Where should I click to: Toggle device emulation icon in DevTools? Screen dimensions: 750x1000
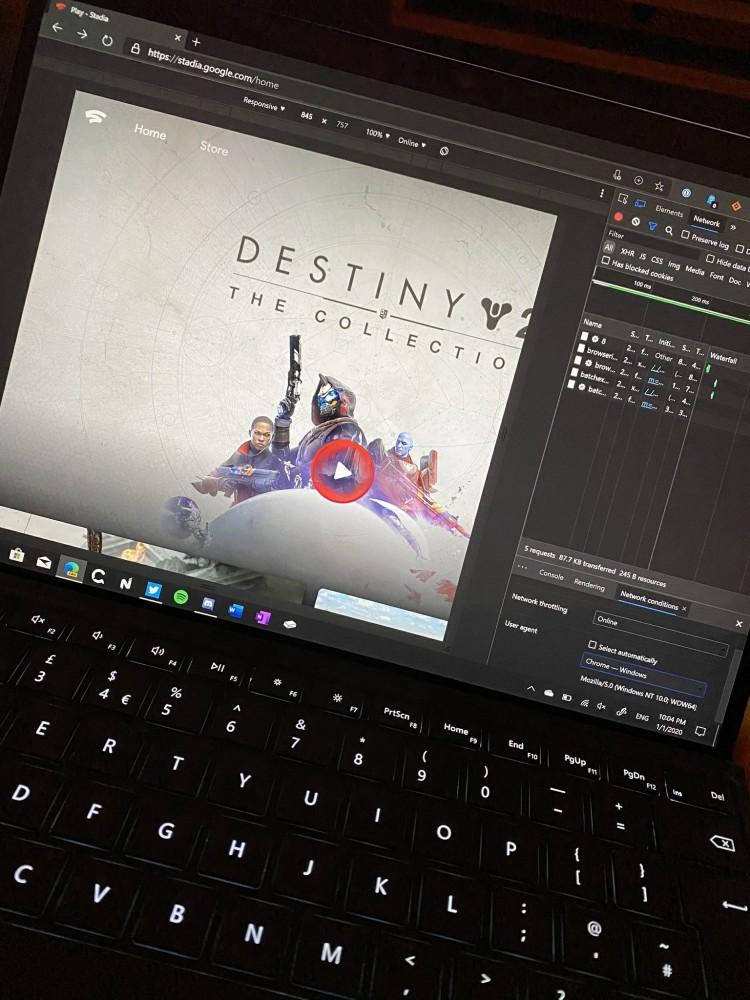tap(640, 203)
